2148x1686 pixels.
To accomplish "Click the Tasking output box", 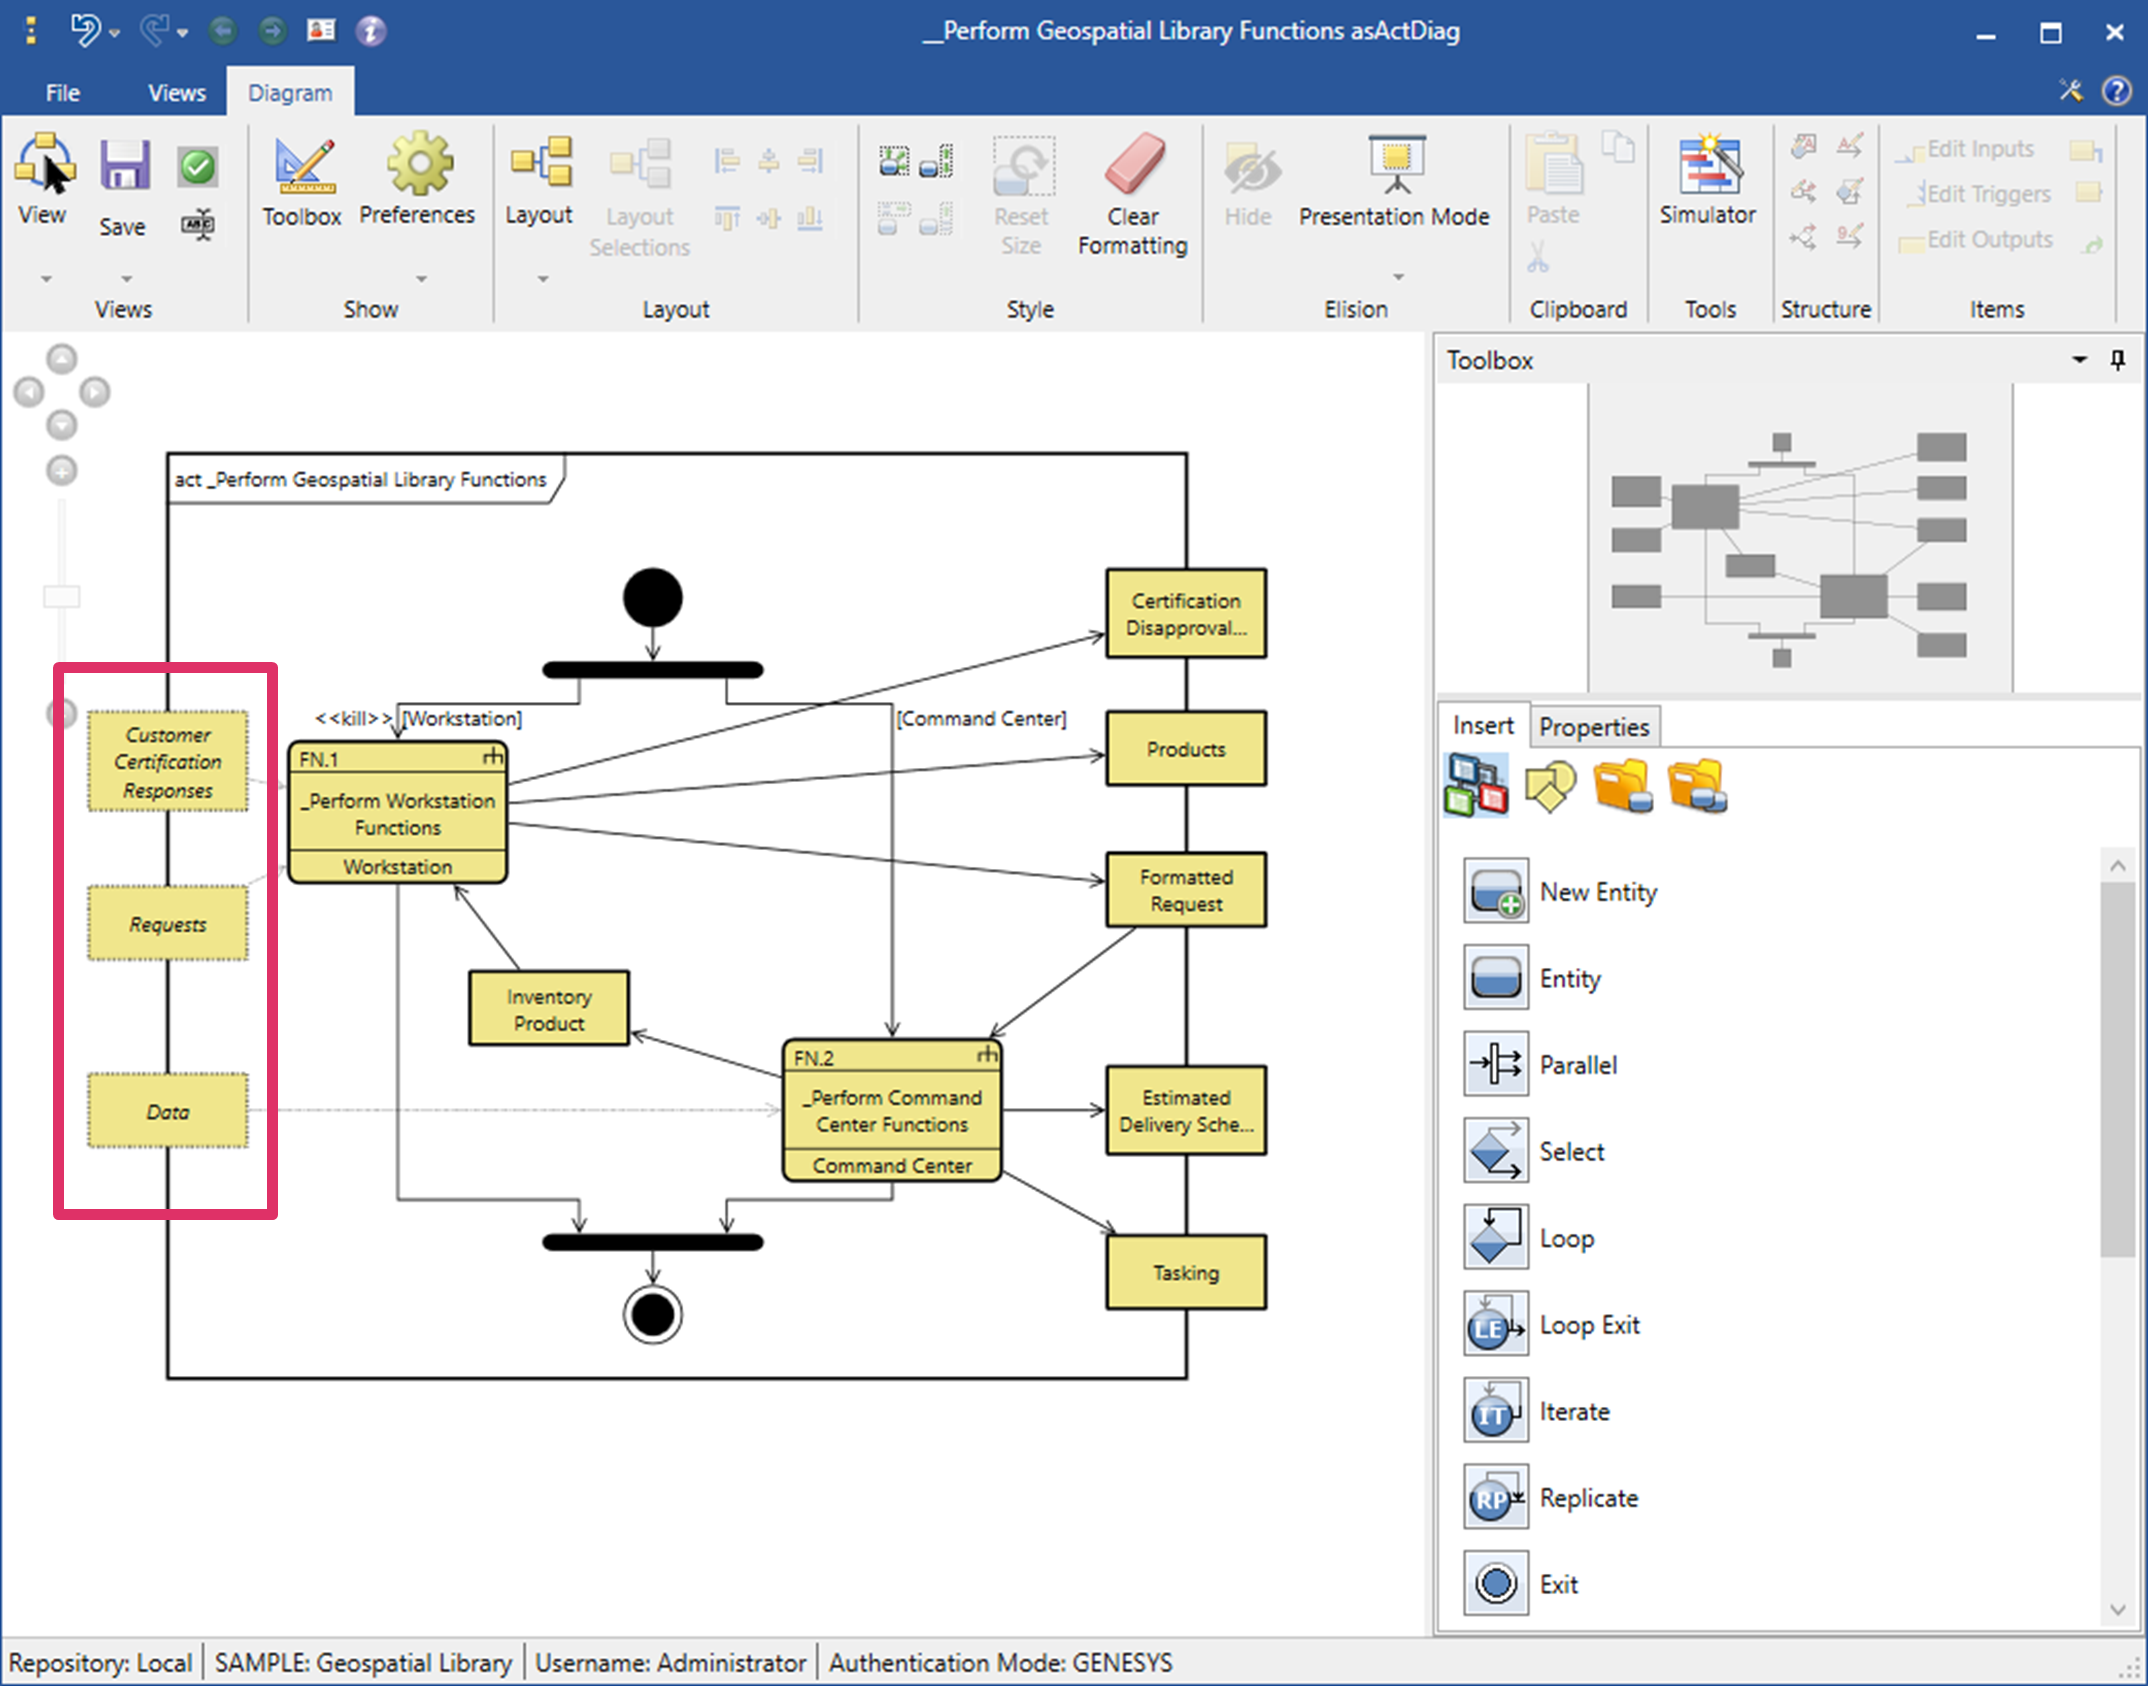I will pyautogui.click(x=1185, y=1272).
